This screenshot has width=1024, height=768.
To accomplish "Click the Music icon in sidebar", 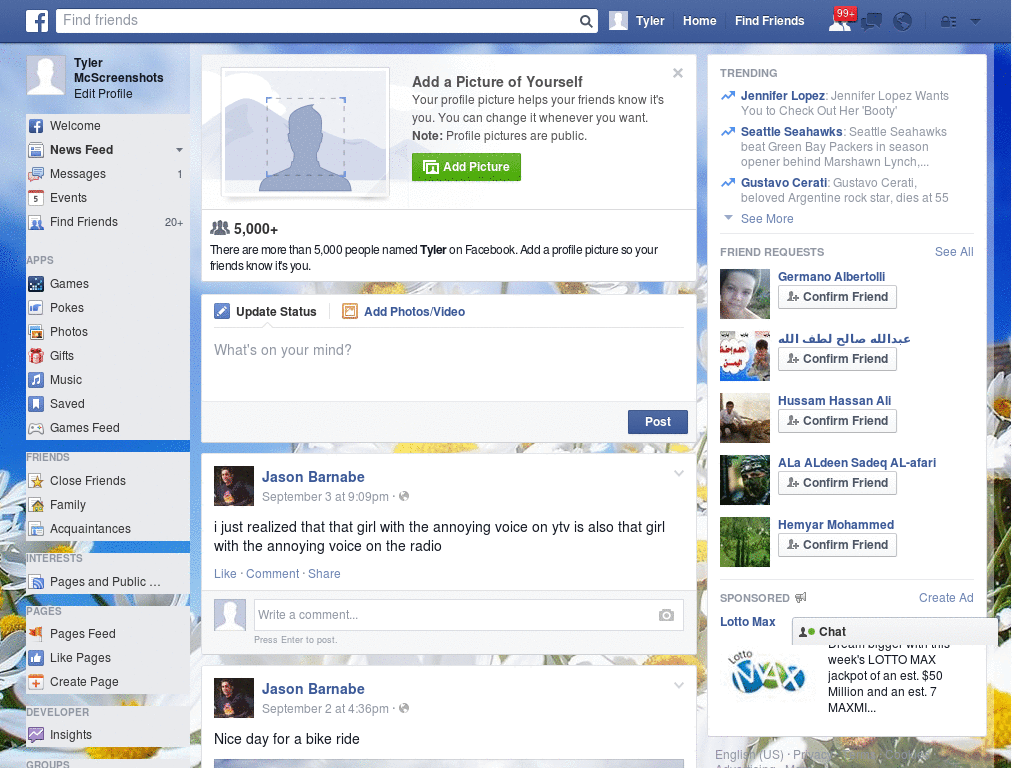I will pyautogui.click(x=36, y=380).
